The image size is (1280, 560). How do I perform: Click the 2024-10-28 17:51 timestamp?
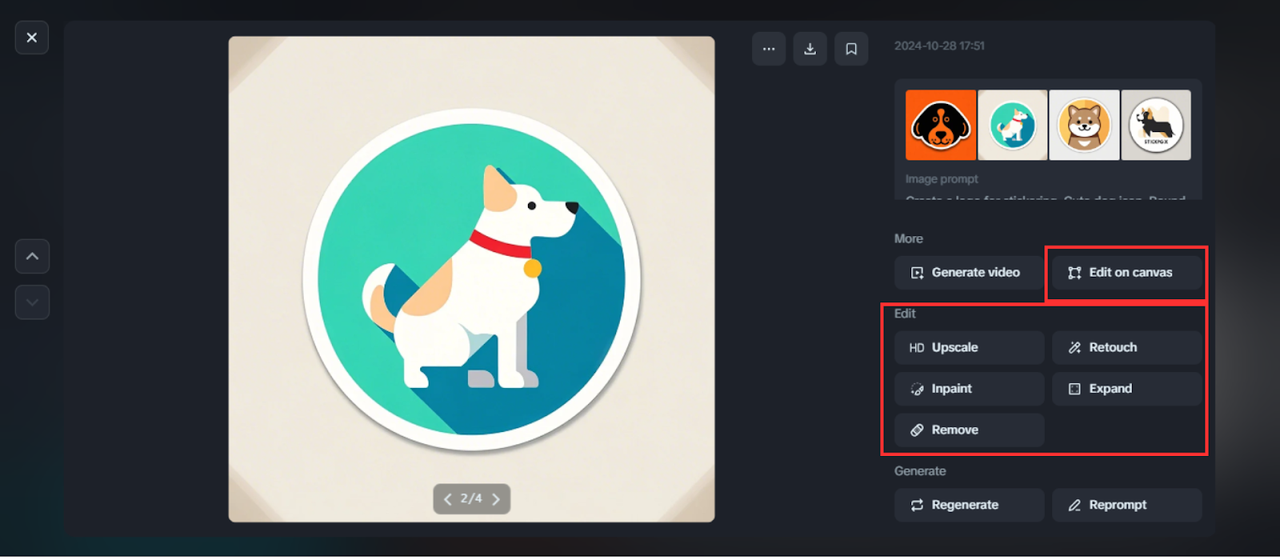click(x=940, y=46)
